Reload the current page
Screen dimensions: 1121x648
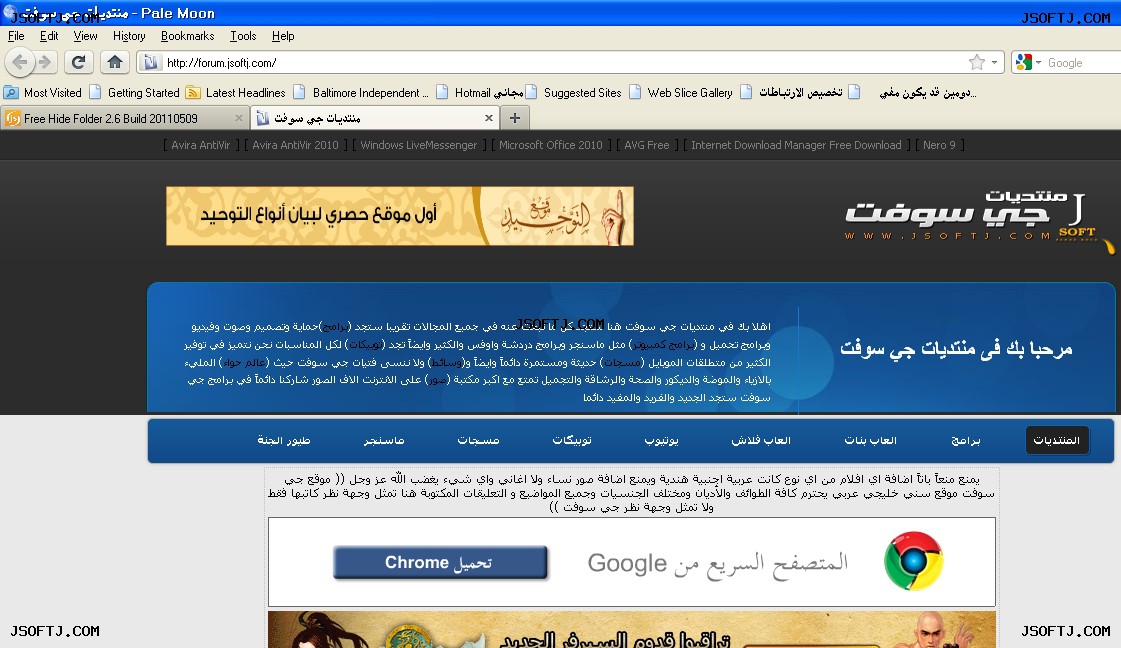(79, 62)
